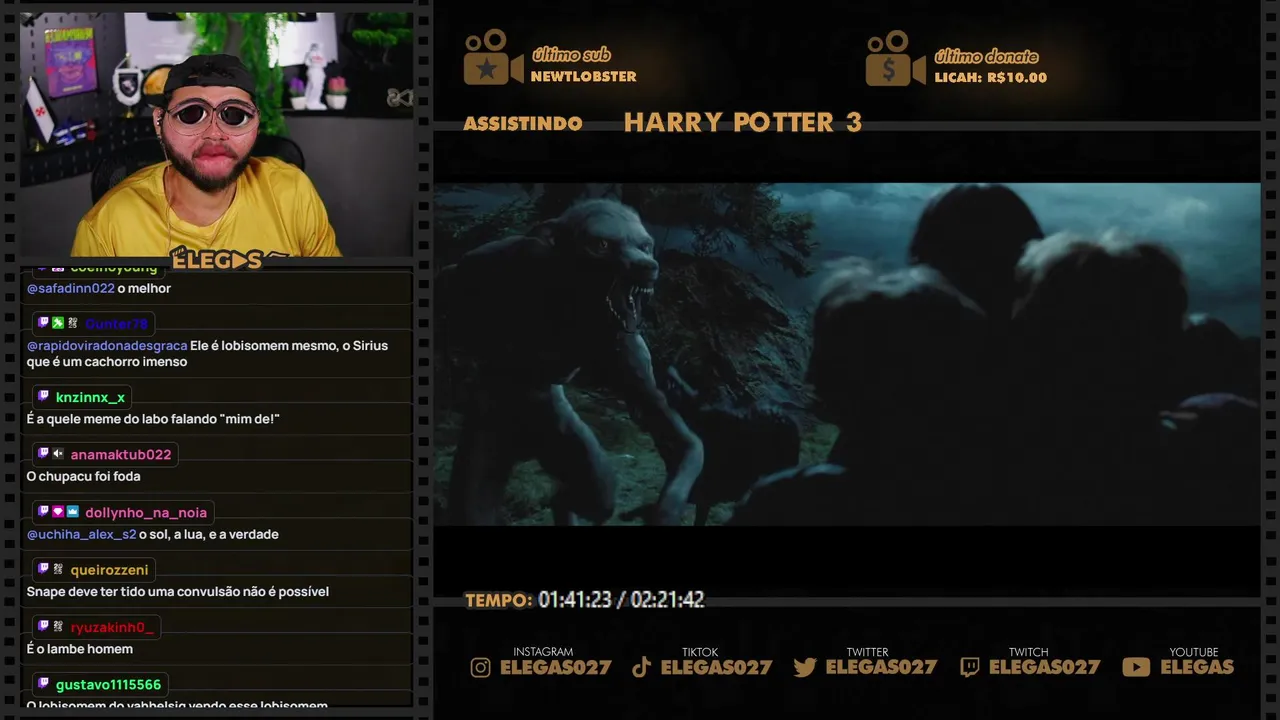The width and height of the screenshot is (1280, 720).
Task: Click username dollynho_na_noia in chat
Action: pyautogui.click(x=146, y=512)
